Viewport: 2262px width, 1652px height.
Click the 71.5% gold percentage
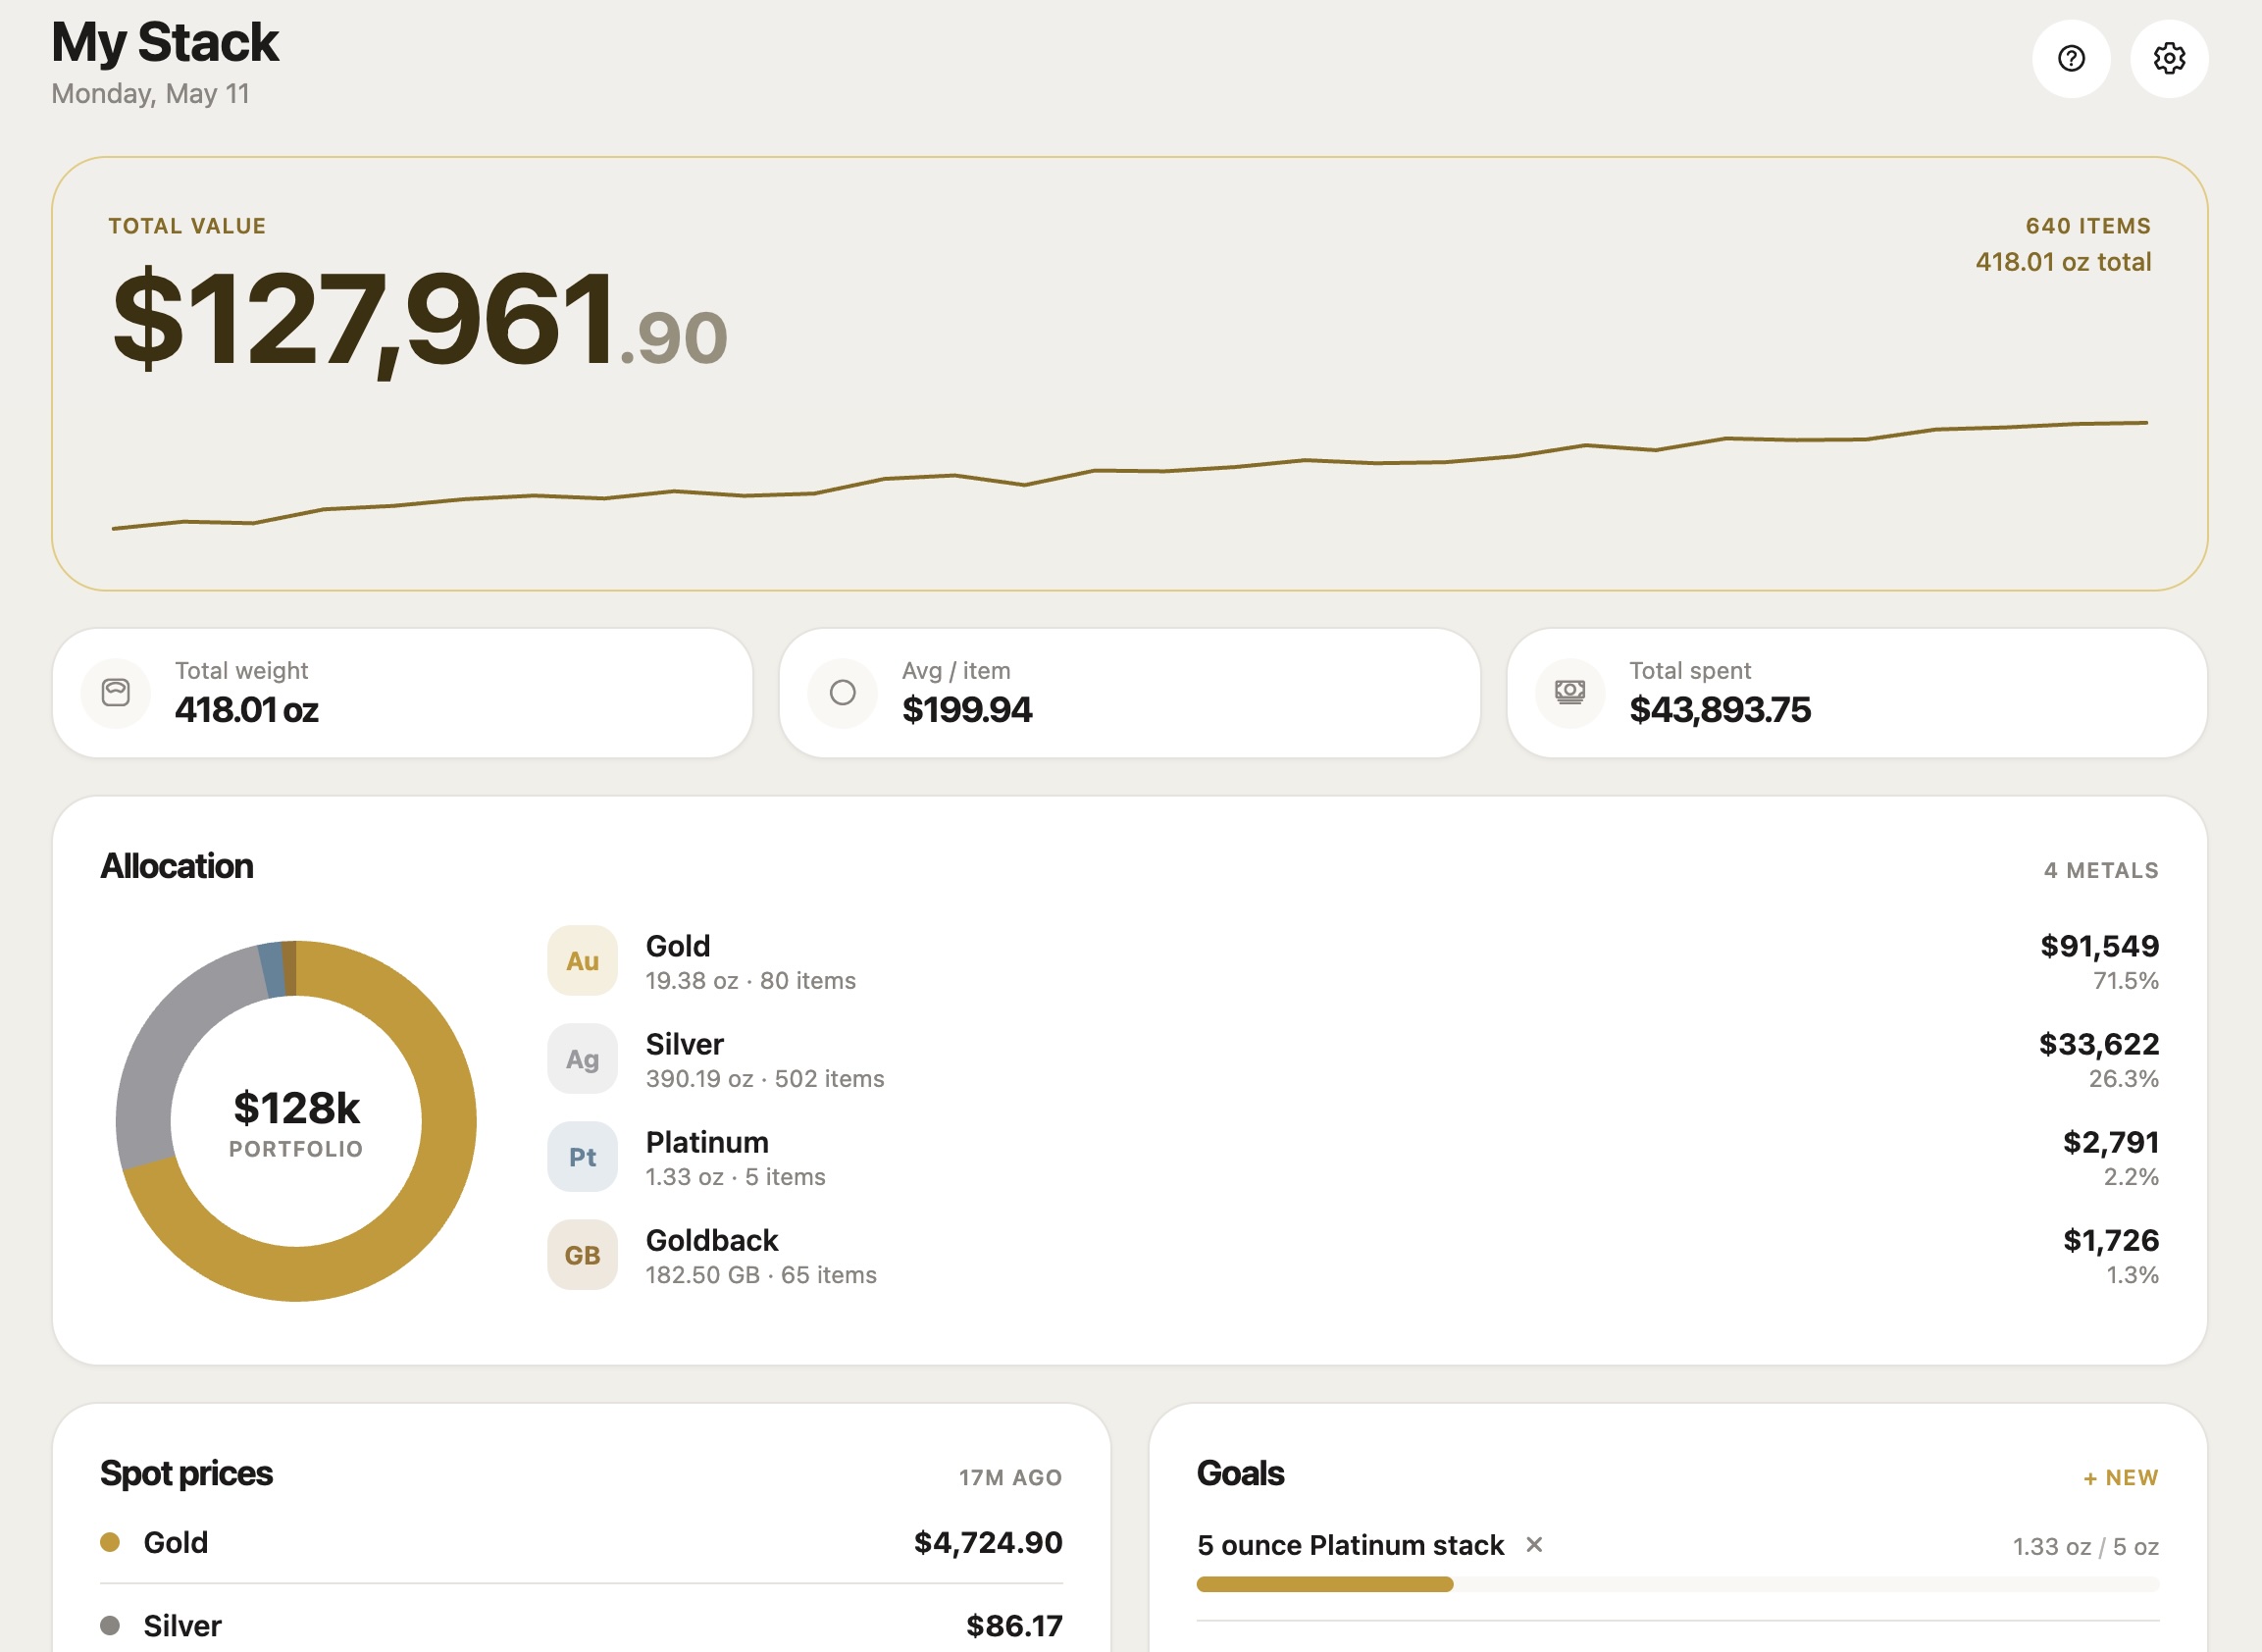[x=2125, y=981]
